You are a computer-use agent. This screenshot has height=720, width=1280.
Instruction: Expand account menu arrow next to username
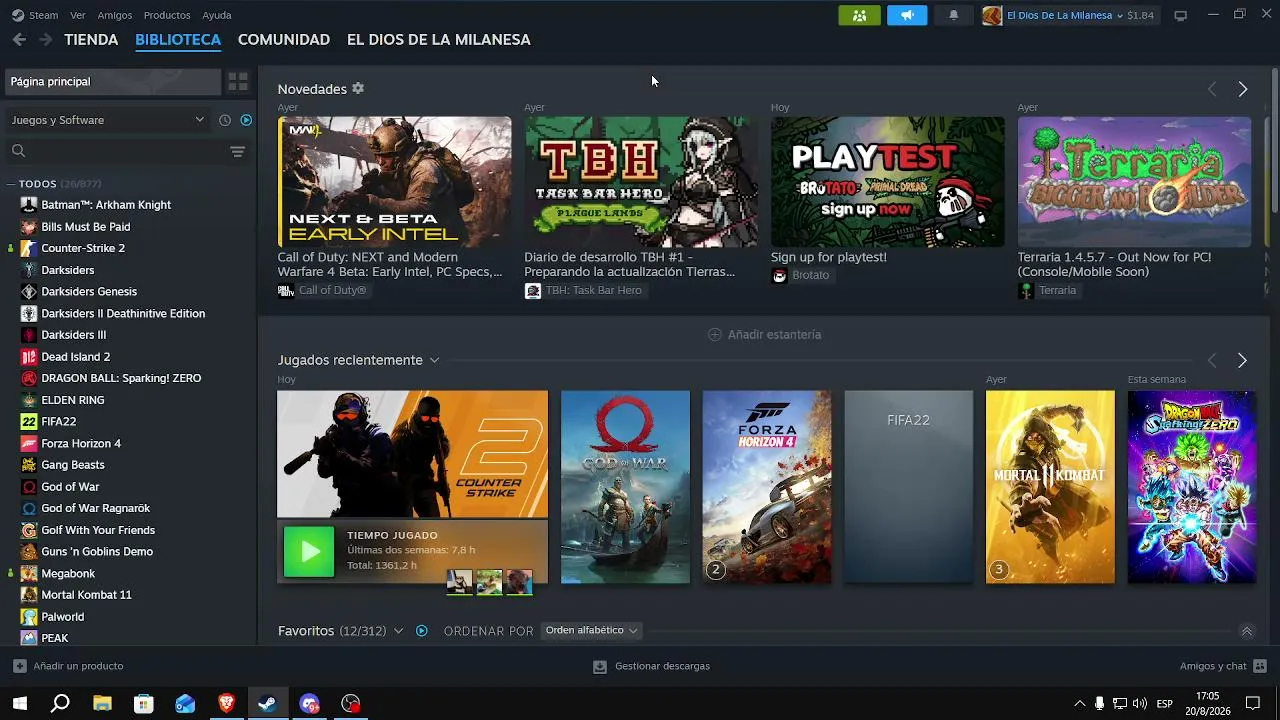pyautogui.click(x=1120, y=15)
